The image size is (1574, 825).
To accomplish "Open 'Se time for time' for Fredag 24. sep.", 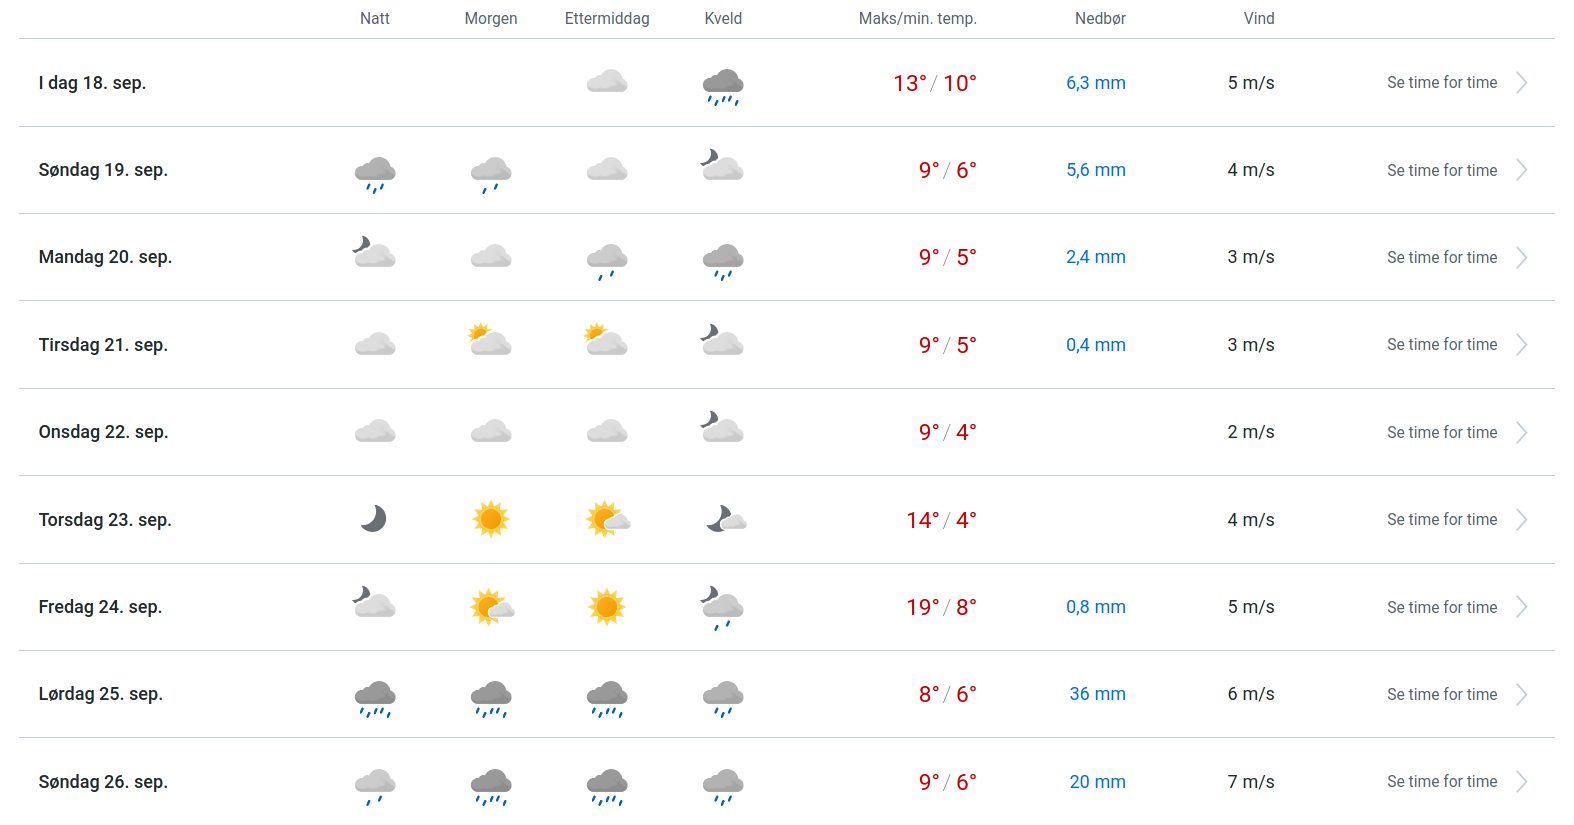I will (1441, 607).
